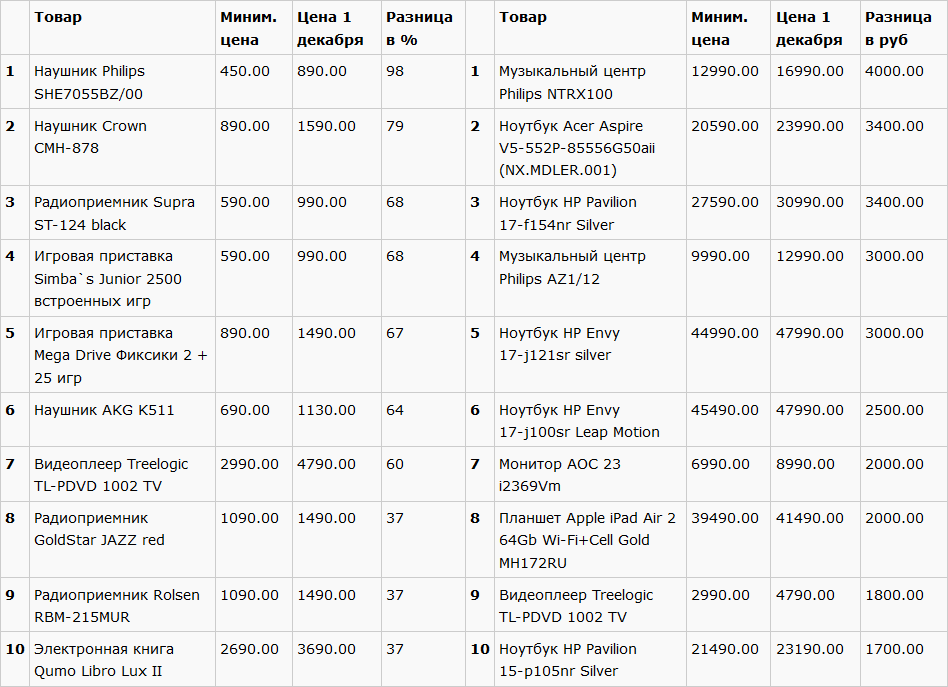The width and height of the screenshot is (948, 687).
Task: Click 'Ноутбук HP Pavilion 15-p105nr Silver'
Action: click(590, 659)
